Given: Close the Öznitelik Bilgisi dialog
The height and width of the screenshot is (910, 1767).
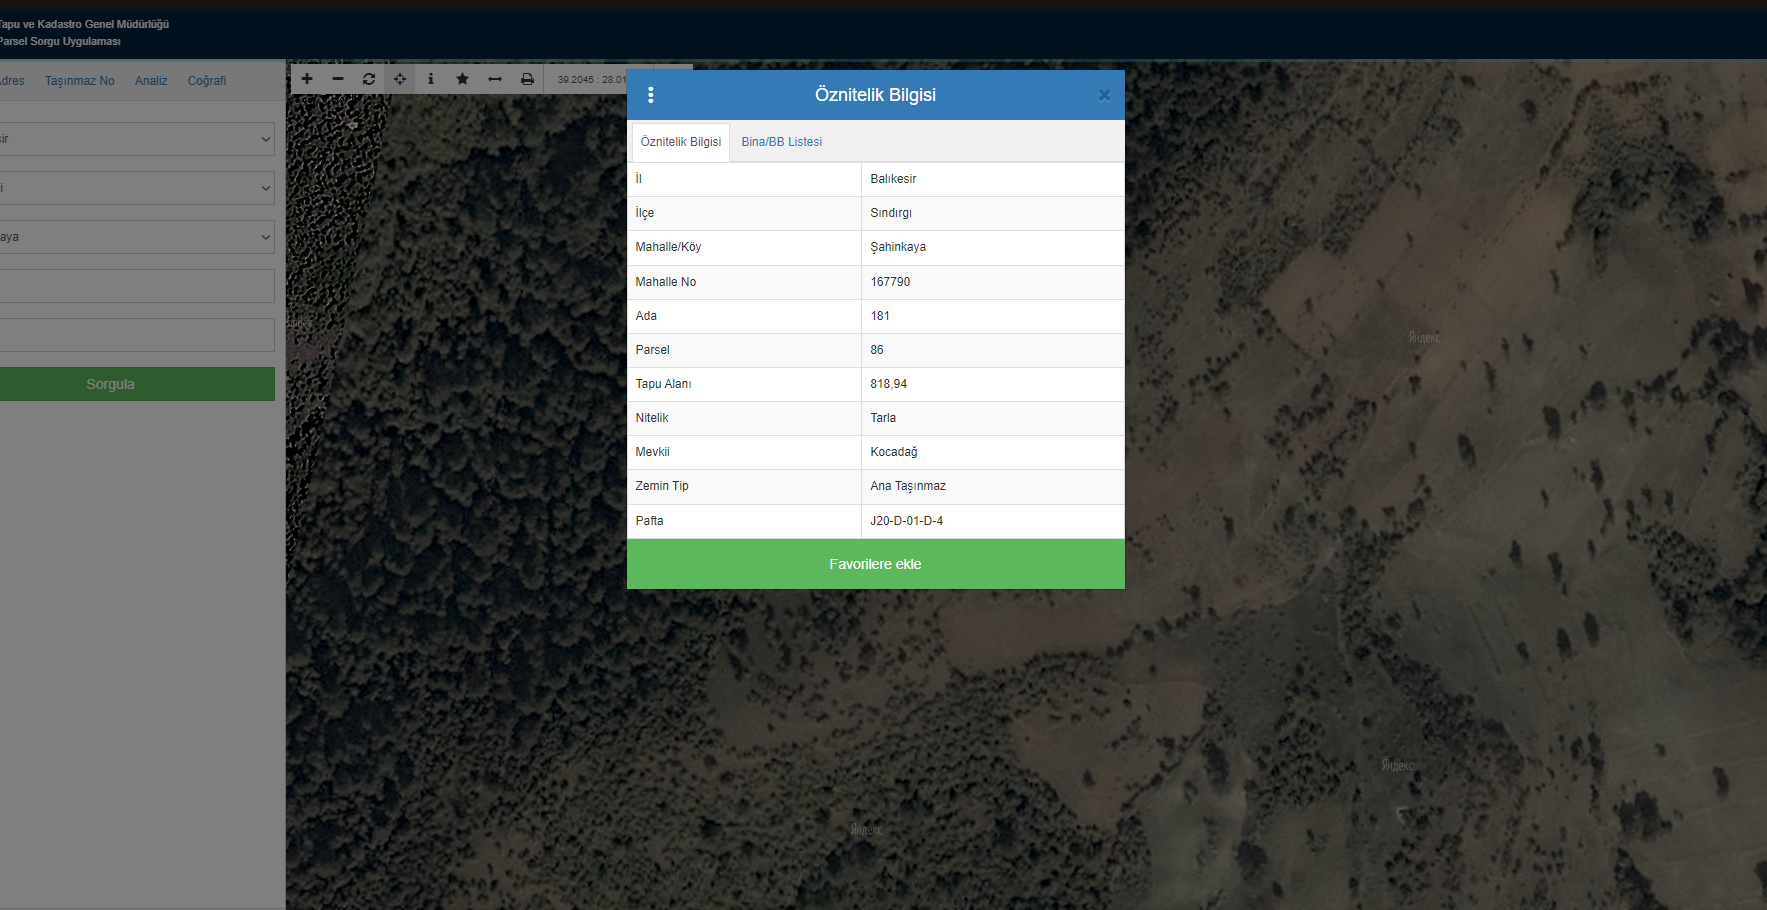Looking at the screenshot, I should pyautogui.click(x=1104, y=96).
